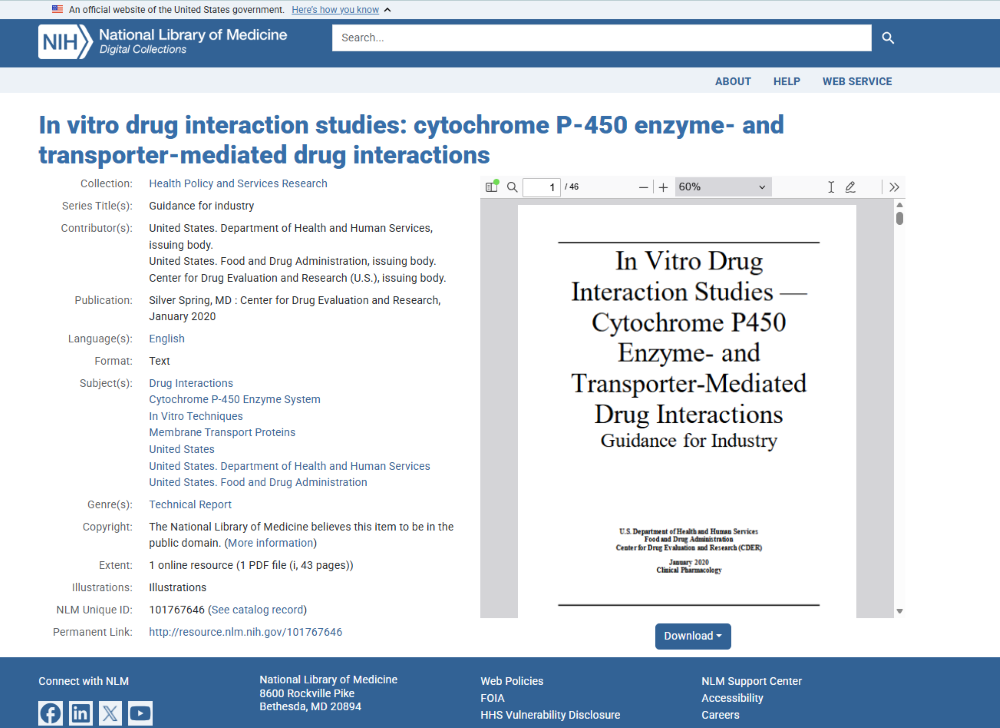The height and width of the screenshot is (728, 1000).
Task: Click the scroll up arrow of PDF viewer
Action: click(x=899, y=205)
